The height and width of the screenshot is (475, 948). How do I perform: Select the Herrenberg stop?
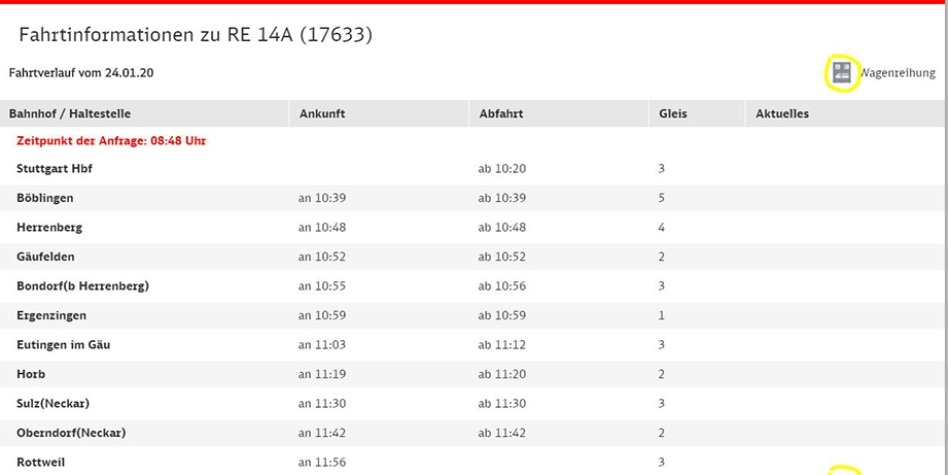[x=49, y=227]
